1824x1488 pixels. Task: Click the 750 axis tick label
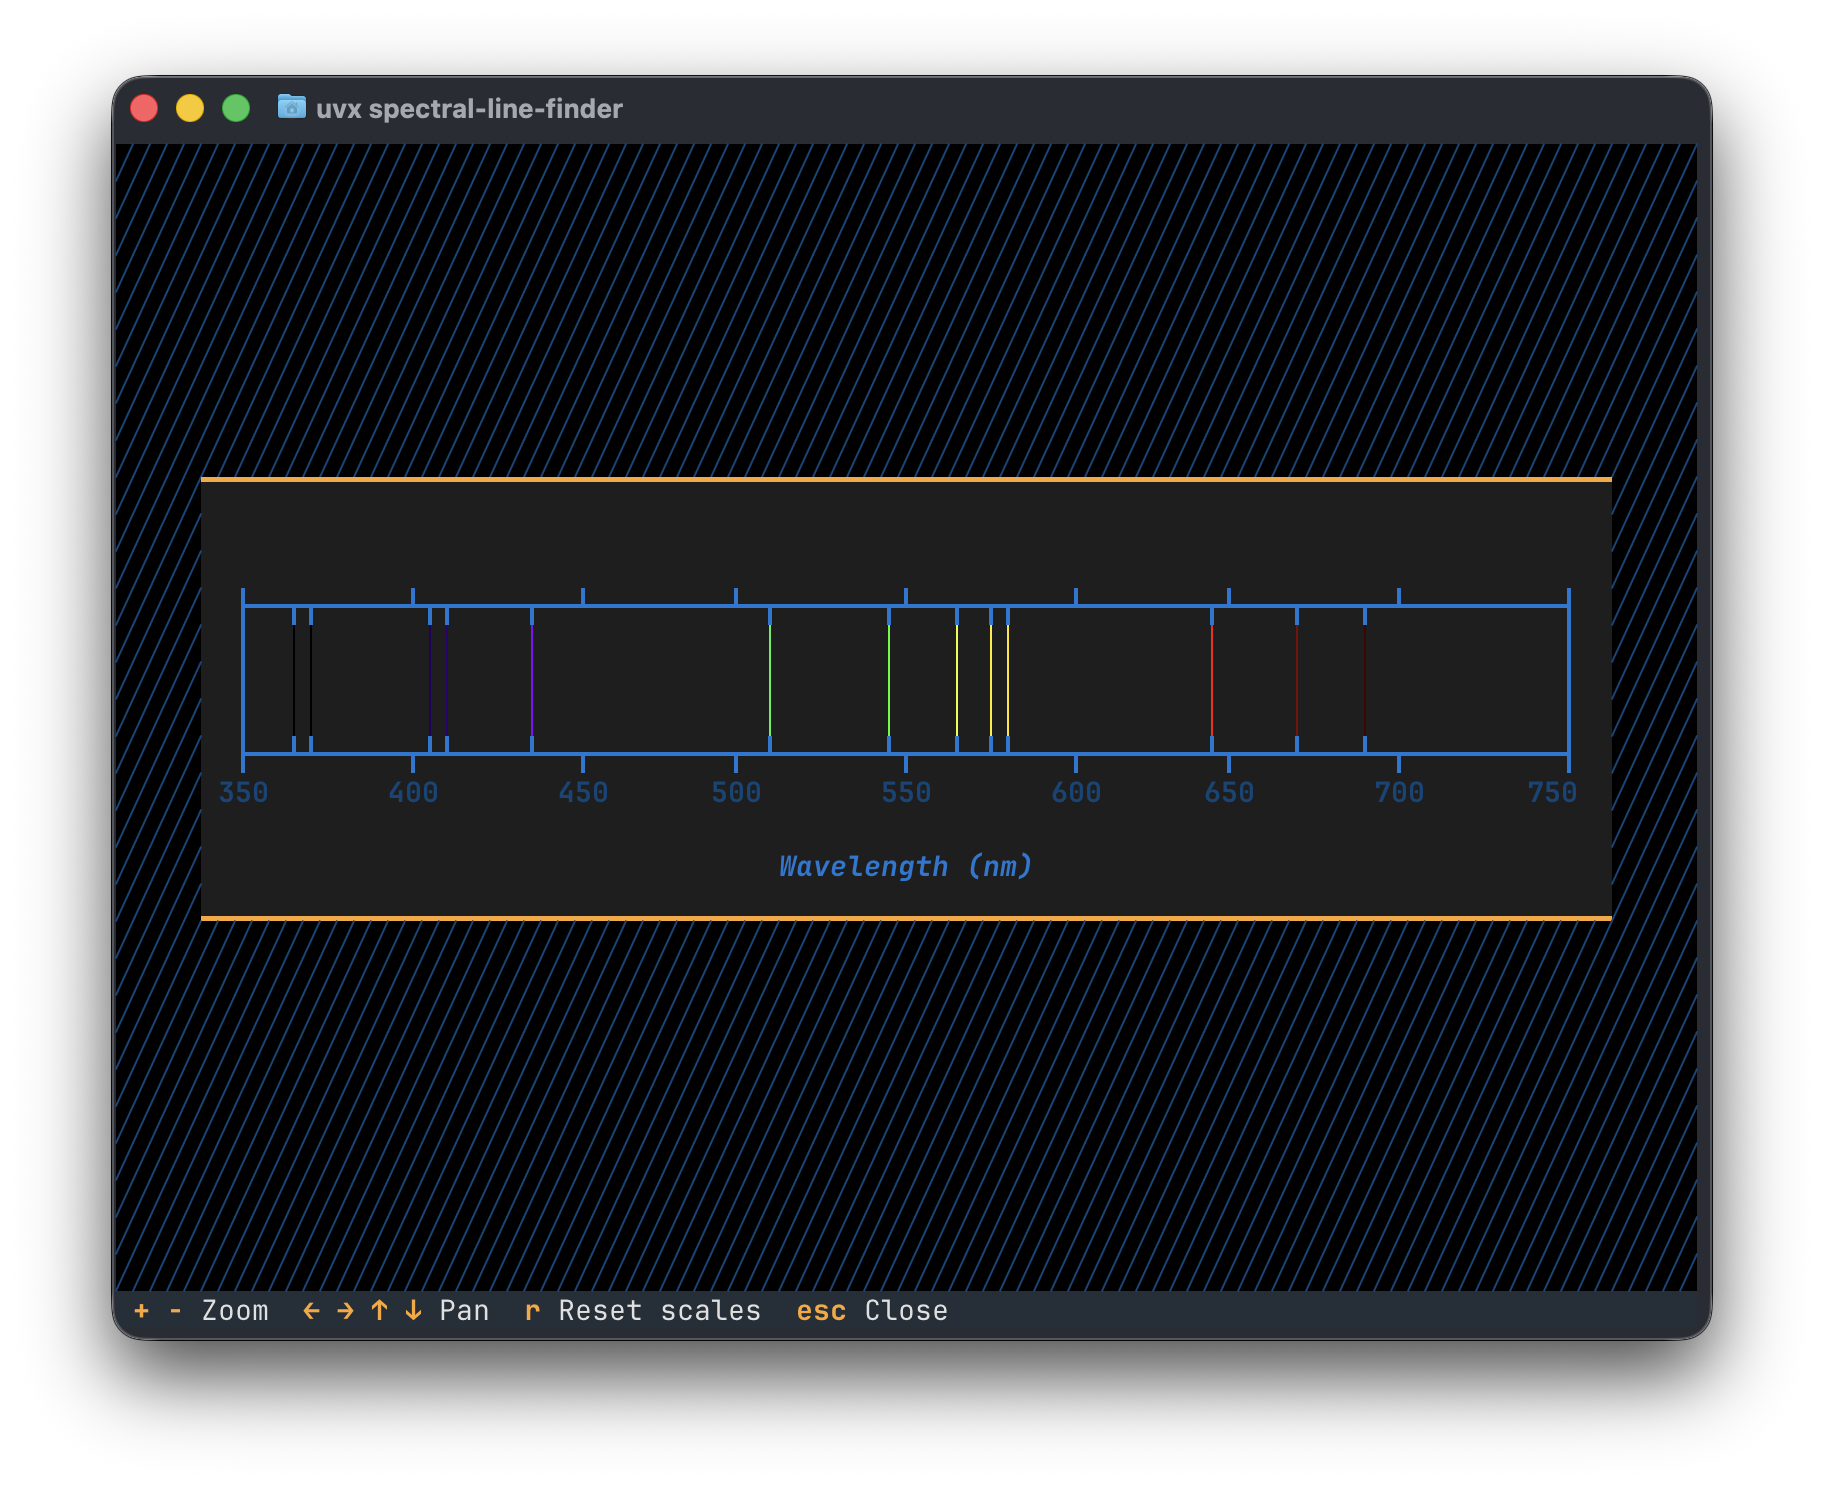click(1552, 793)
